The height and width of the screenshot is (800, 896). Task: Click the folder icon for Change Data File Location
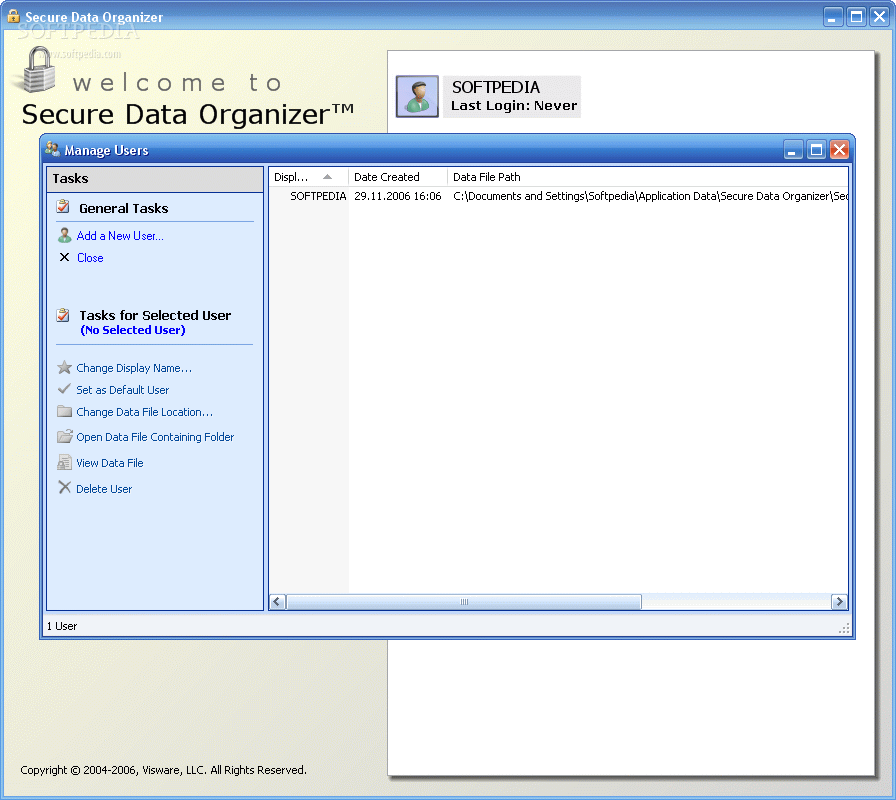point(65,411)
